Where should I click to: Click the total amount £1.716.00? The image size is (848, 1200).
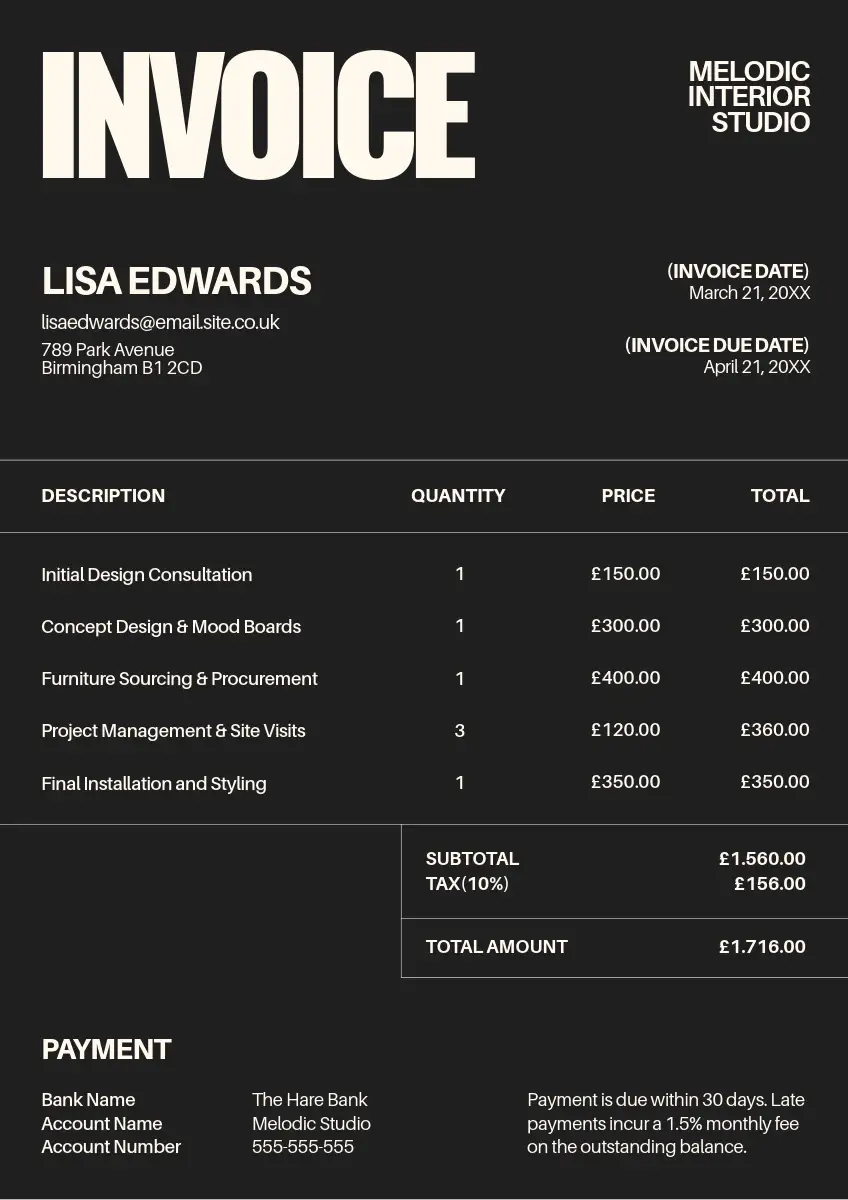click(762, 947)
